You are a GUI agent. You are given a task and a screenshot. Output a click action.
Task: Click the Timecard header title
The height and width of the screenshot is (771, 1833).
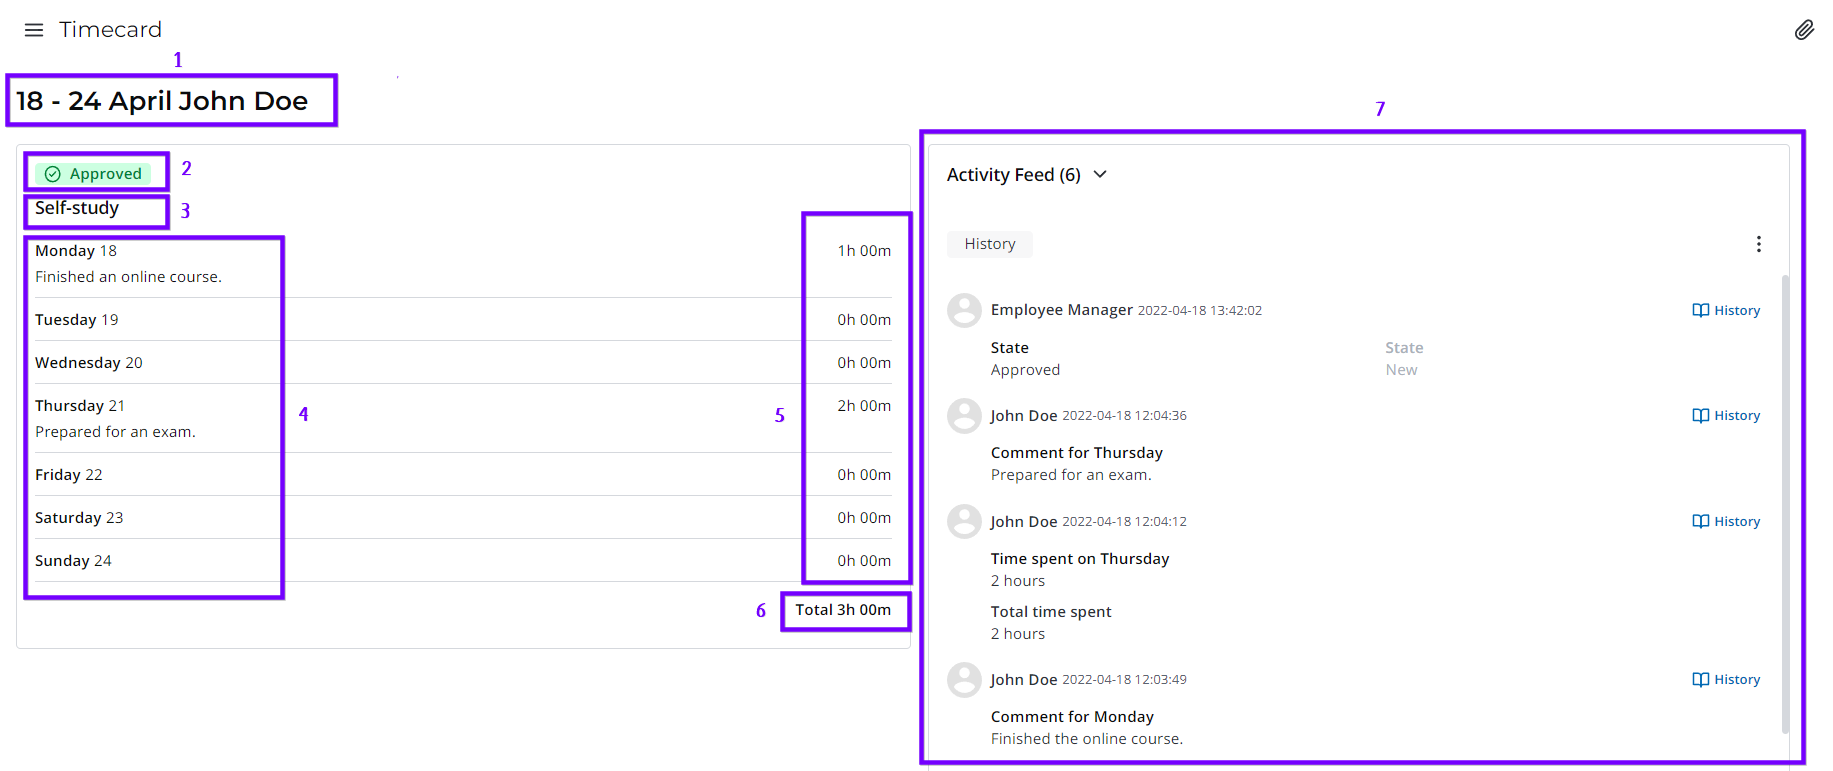(x=110, y=30)
